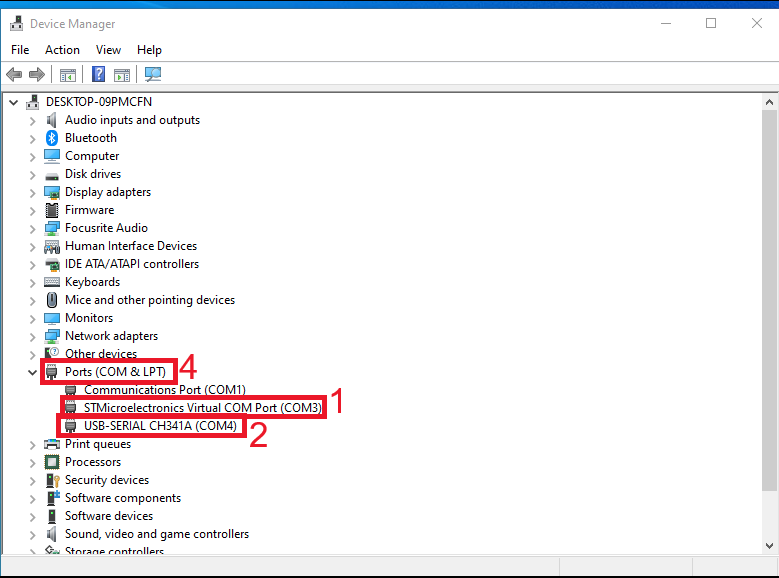Click the Monitors icon
Image resolution: width=779 pixels, height=578 pixels.
point(52,318)
